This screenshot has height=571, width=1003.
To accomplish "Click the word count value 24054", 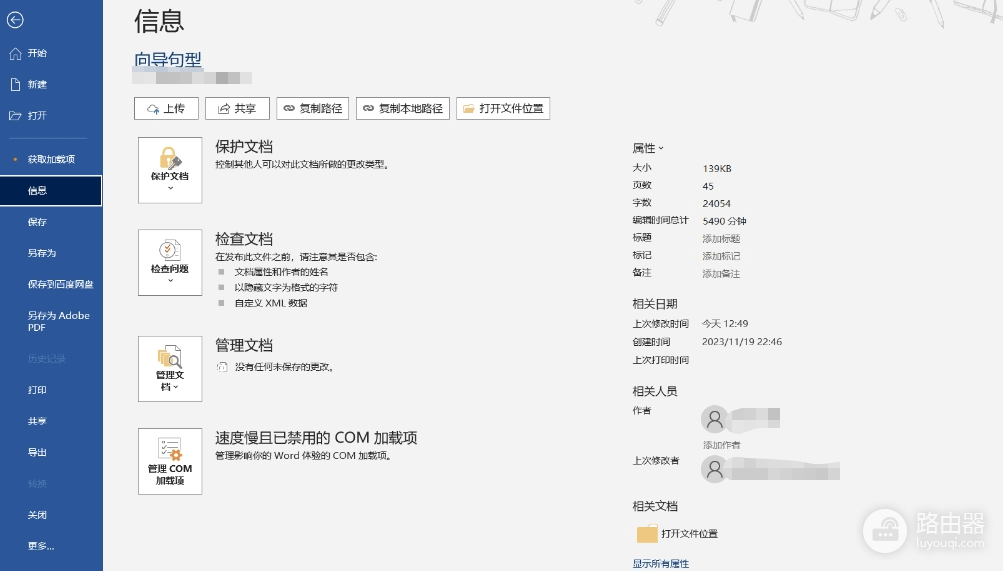I will (716, 203).
